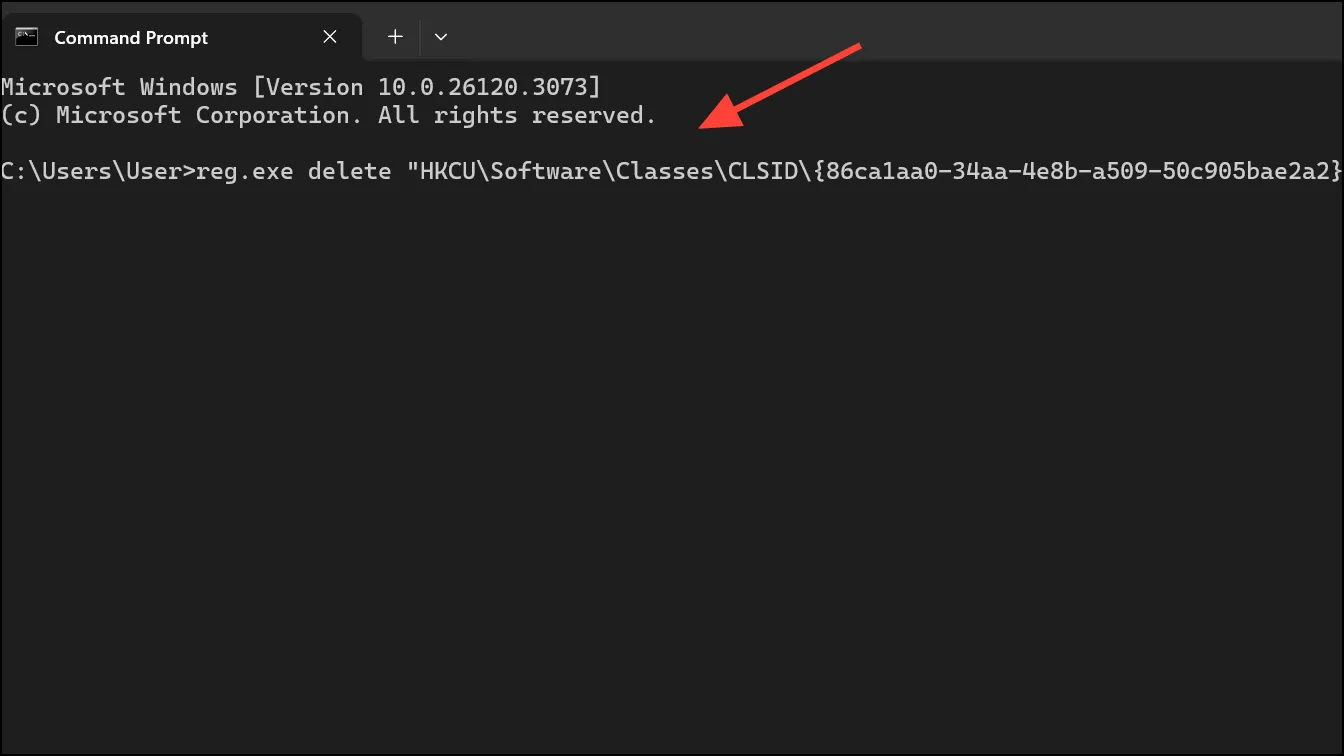Image resolution: width=1344 pixels, height=756 pixels.
Task: Click the Command Prompt icon in the tab
Action: (x=27, y=37)
